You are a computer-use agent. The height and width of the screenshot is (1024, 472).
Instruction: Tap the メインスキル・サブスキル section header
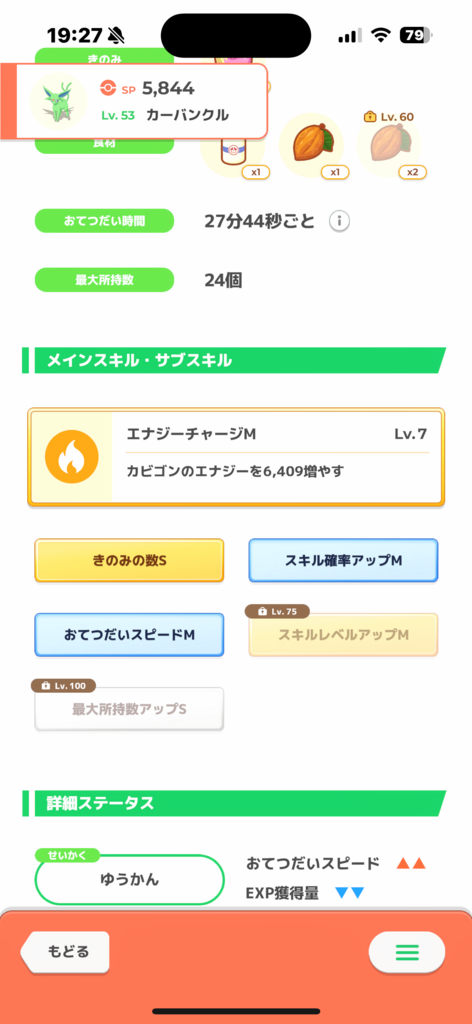[x=234, y=360]
